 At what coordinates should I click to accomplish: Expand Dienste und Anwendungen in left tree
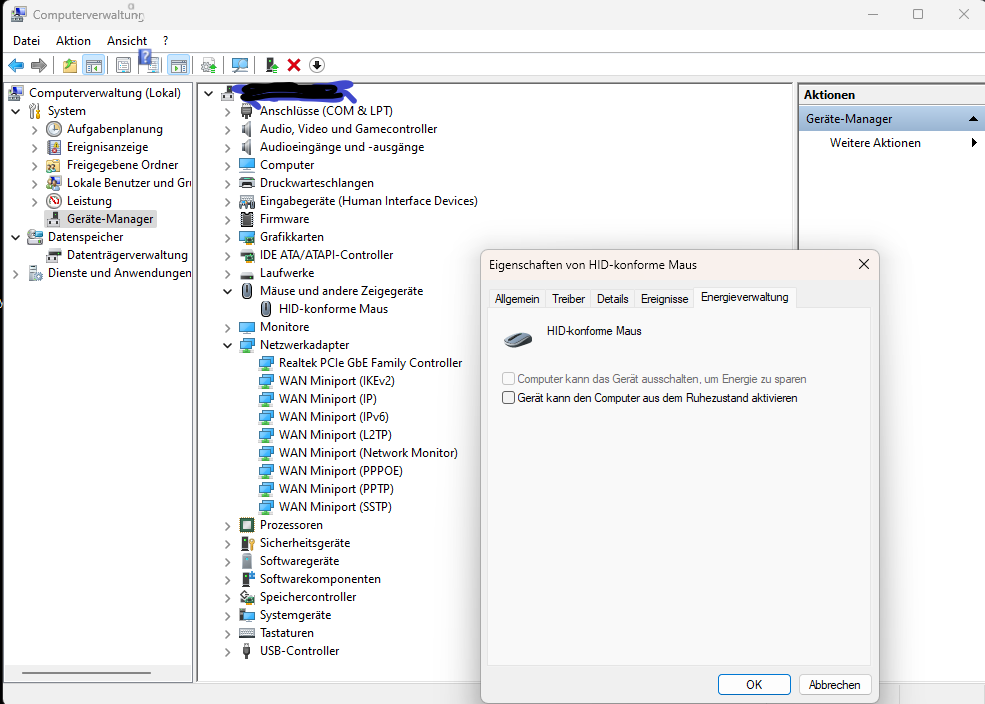tap(16, 274)
